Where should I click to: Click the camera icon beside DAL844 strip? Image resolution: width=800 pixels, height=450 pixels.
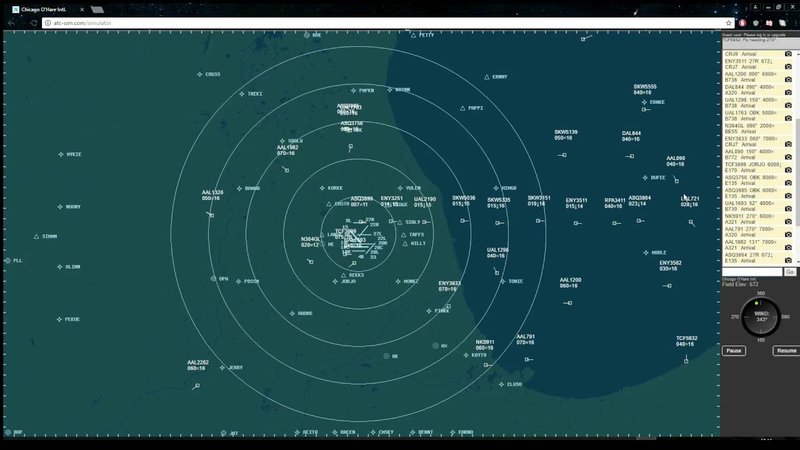click(788, 92)
